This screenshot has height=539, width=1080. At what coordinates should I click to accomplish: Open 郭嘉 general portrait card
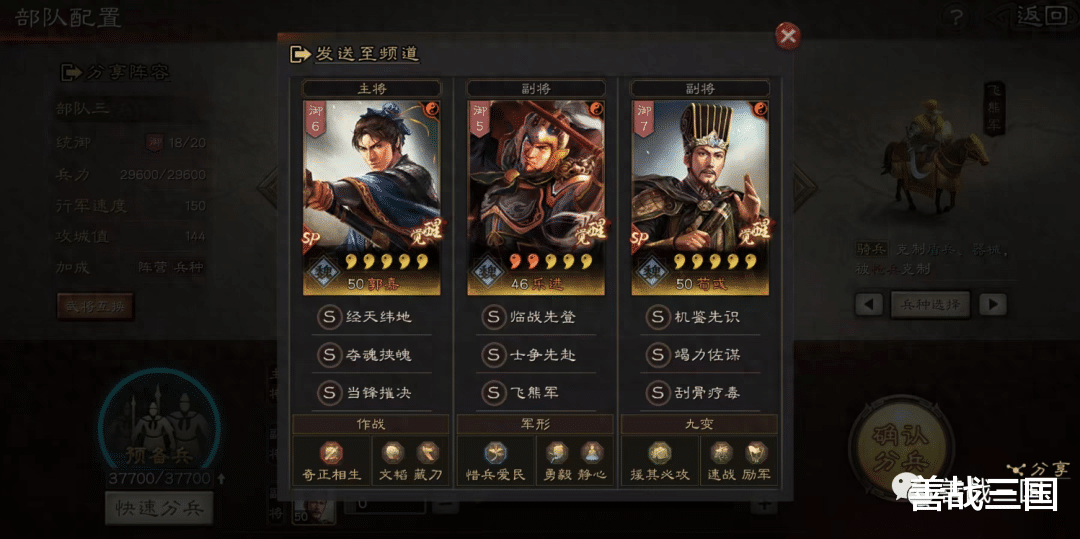[x=372, y=198]
